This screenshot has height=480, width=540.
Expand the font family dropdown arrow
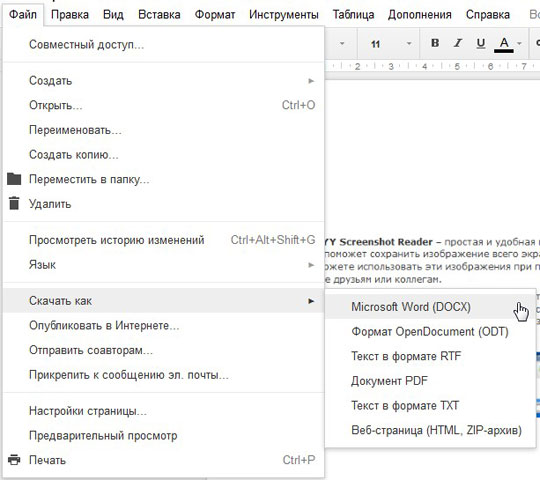342,44
